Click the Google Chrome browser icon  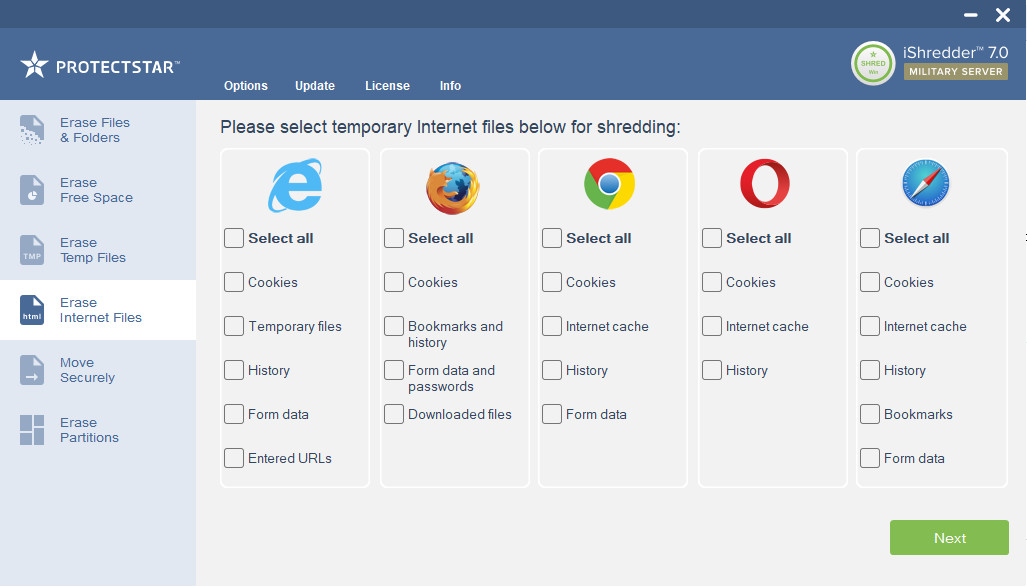(609, 184)
